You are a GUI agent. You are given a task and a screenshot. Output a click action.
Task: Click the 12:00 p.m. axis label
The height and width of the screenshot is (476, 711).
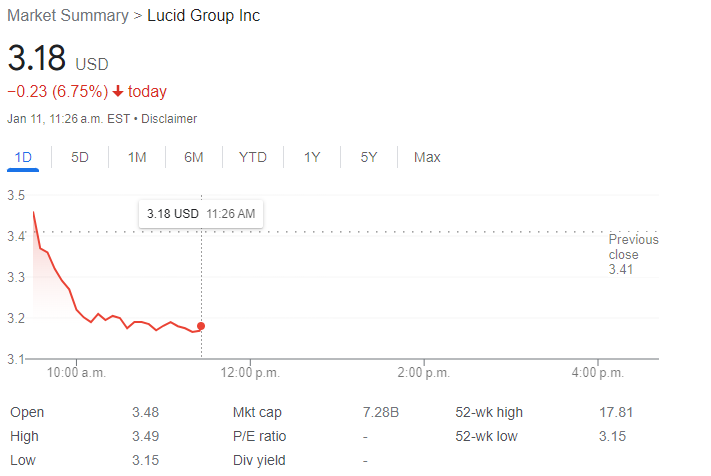[250, 373]
